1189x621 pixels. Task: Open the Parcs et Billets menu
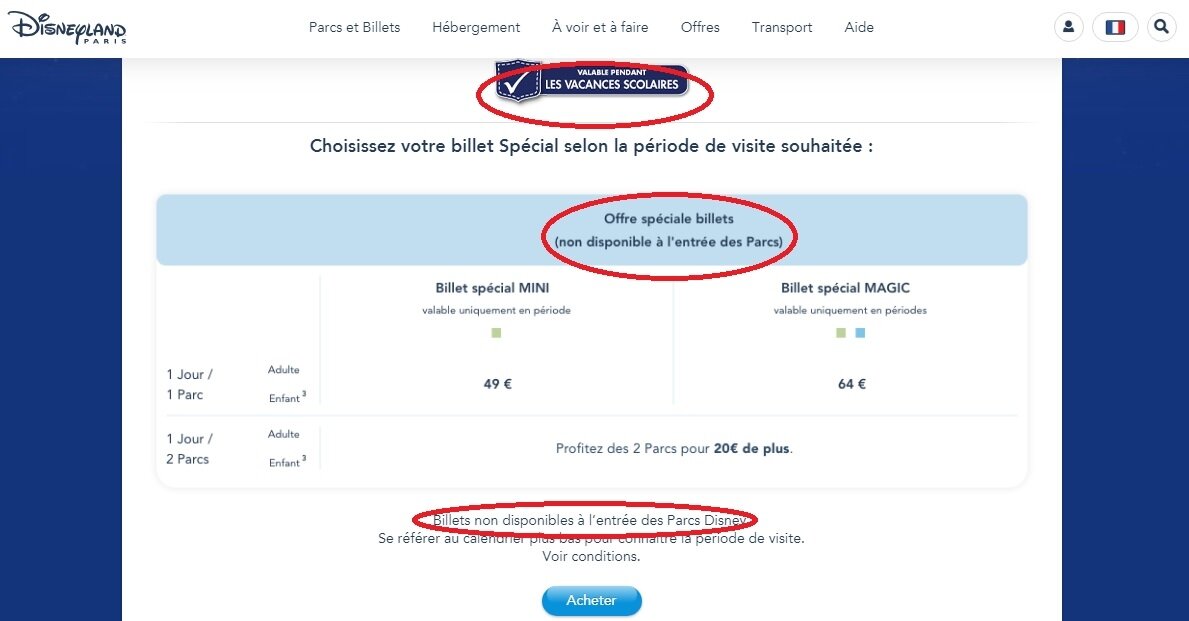point(354,27)
